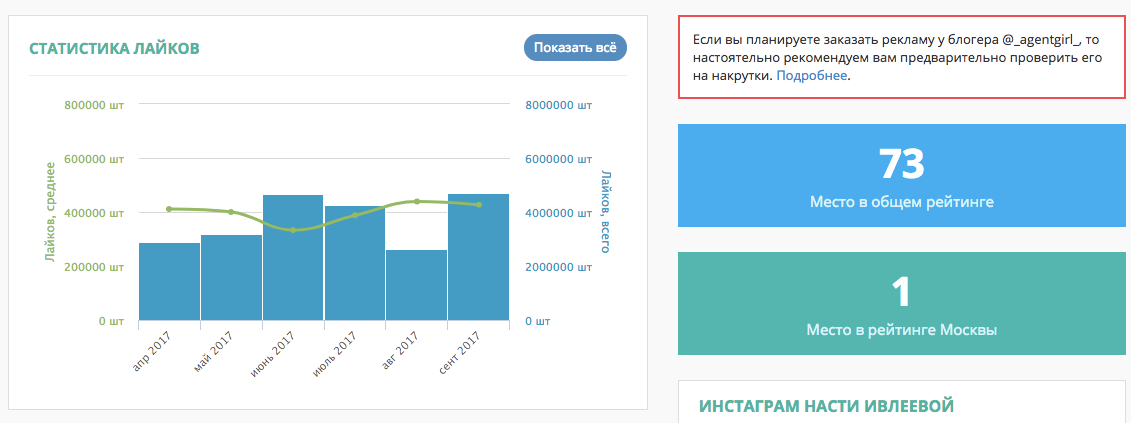This screenshot has height=423, width=1131.
Task: Select the май 2017 bar in chart
Action: coord(231,278)
